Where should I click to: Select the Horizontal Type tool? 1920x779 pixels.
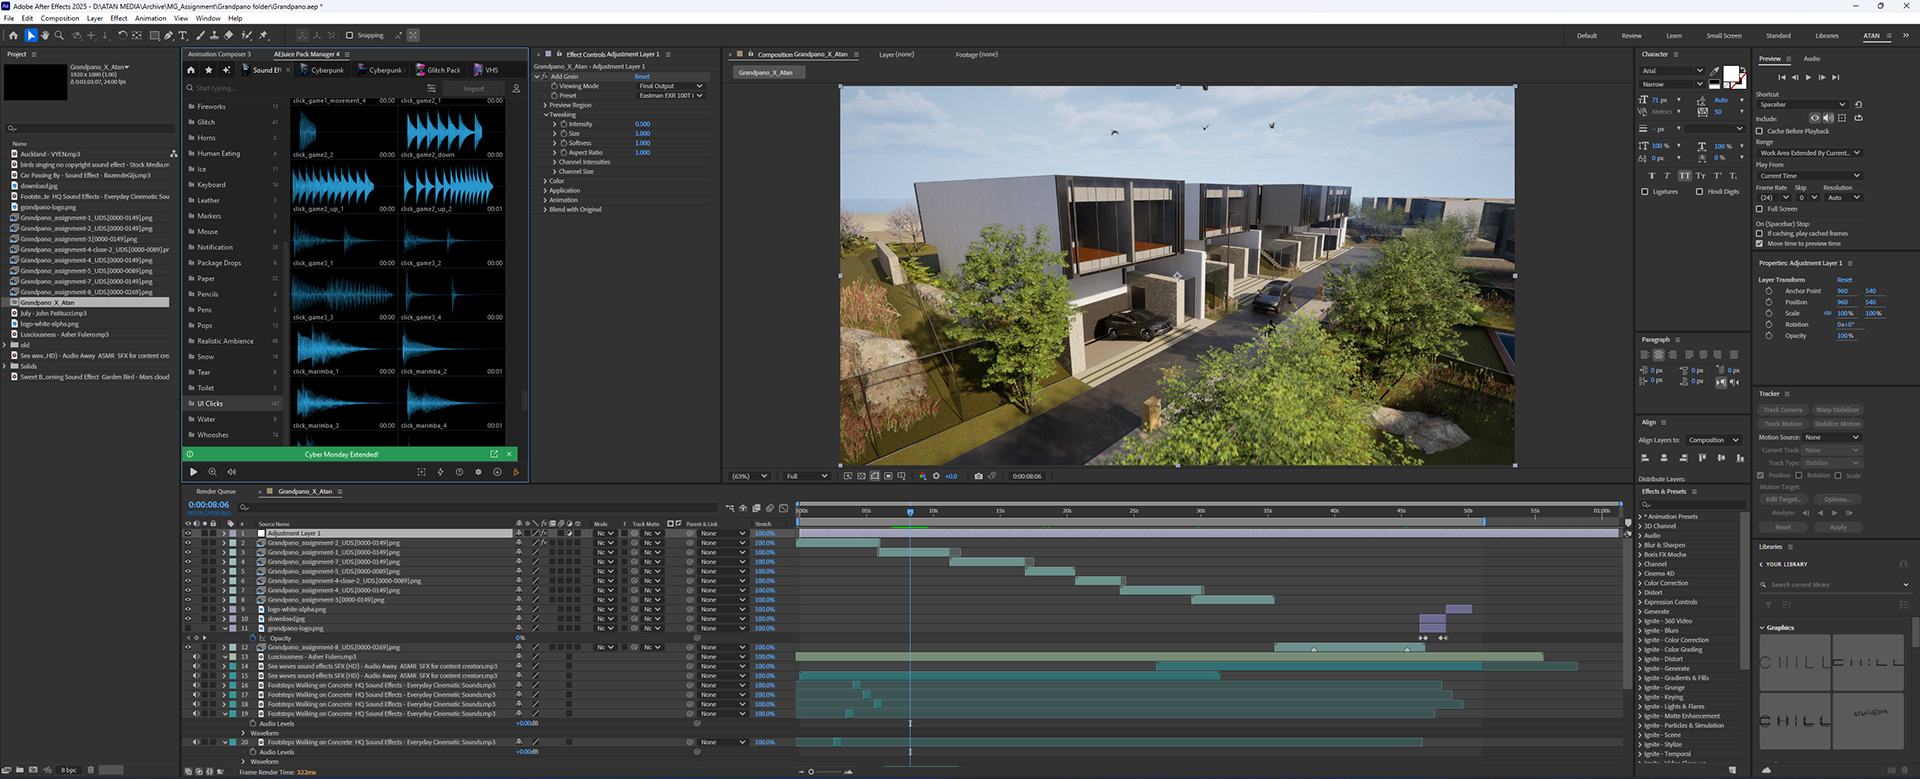point(182,35)
